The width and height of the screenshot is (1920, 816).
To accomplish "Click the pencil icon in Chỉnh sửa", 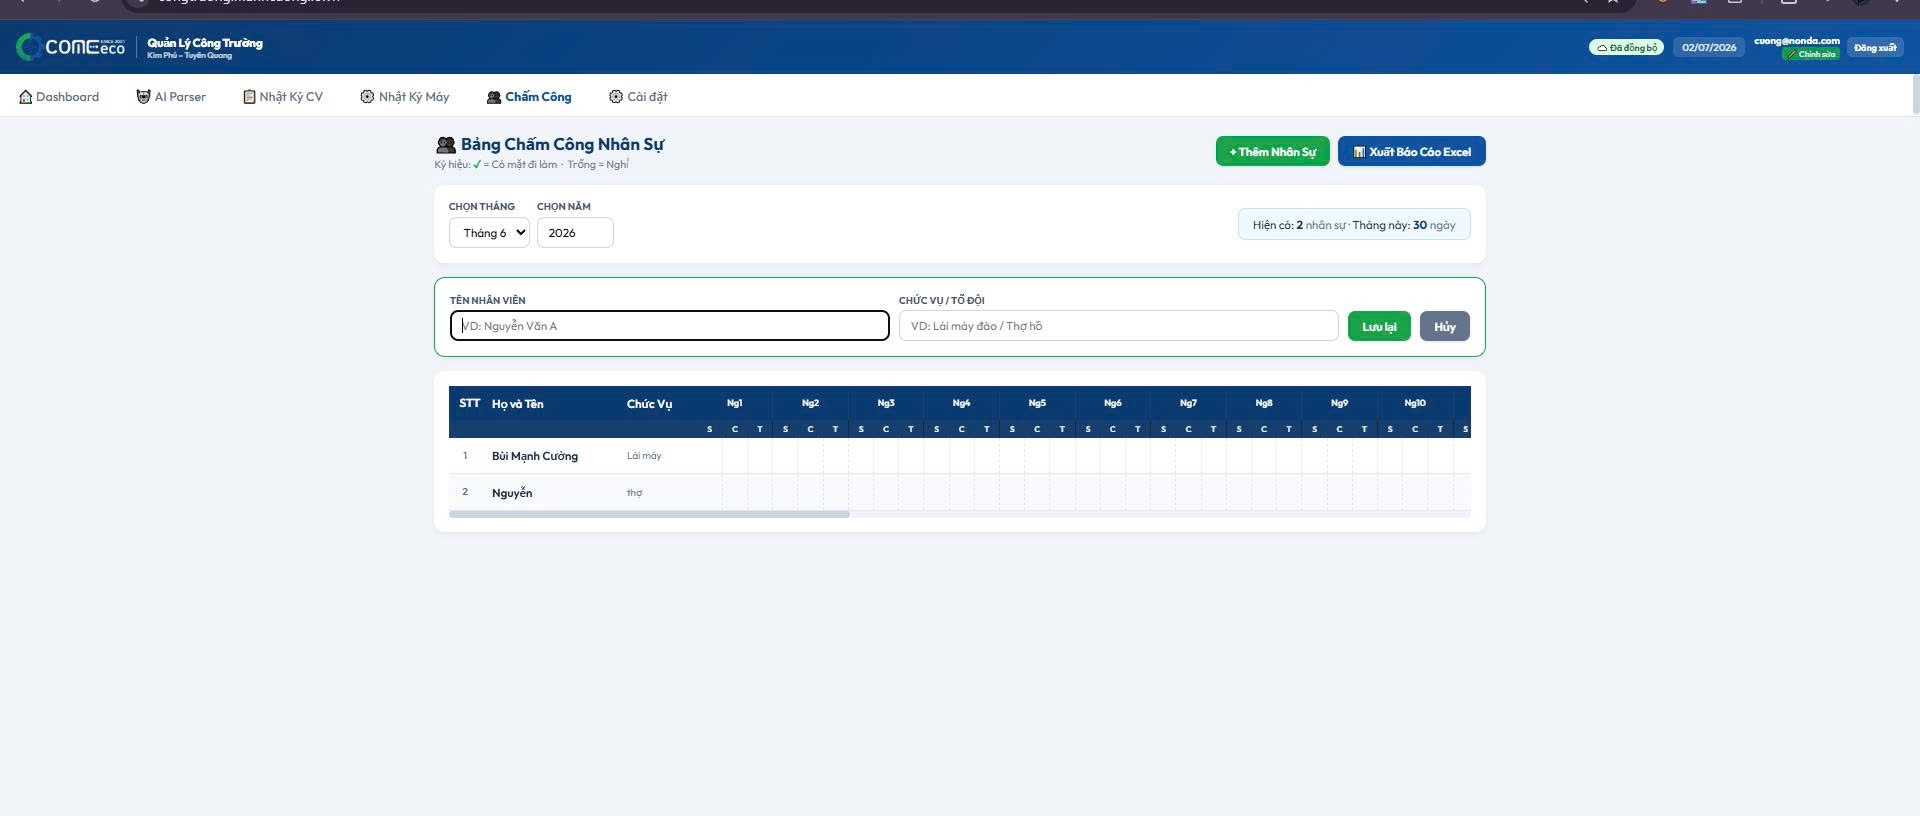I will click(1792, 54).
